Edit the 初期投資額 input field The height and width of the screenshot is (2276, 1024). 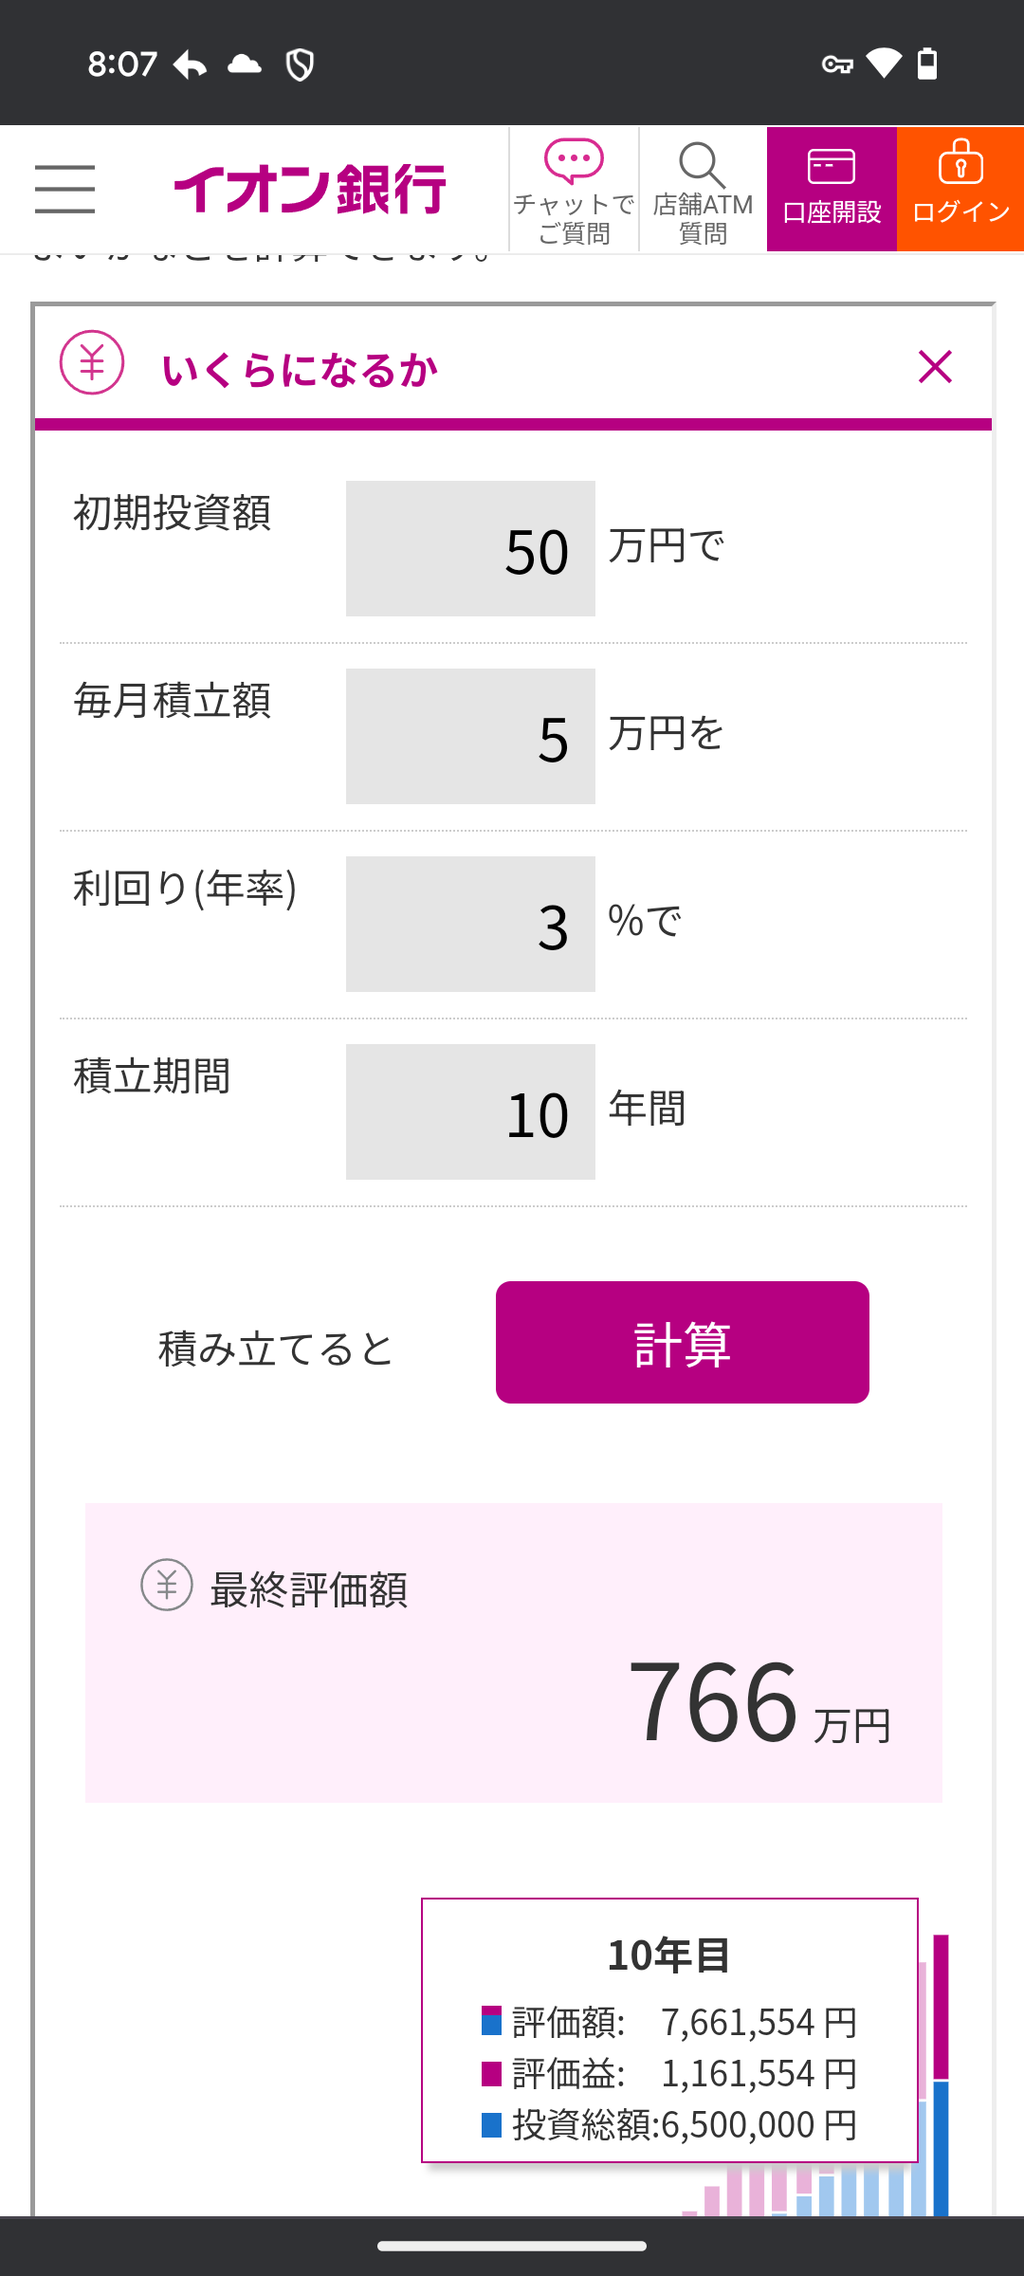(470, 549)
